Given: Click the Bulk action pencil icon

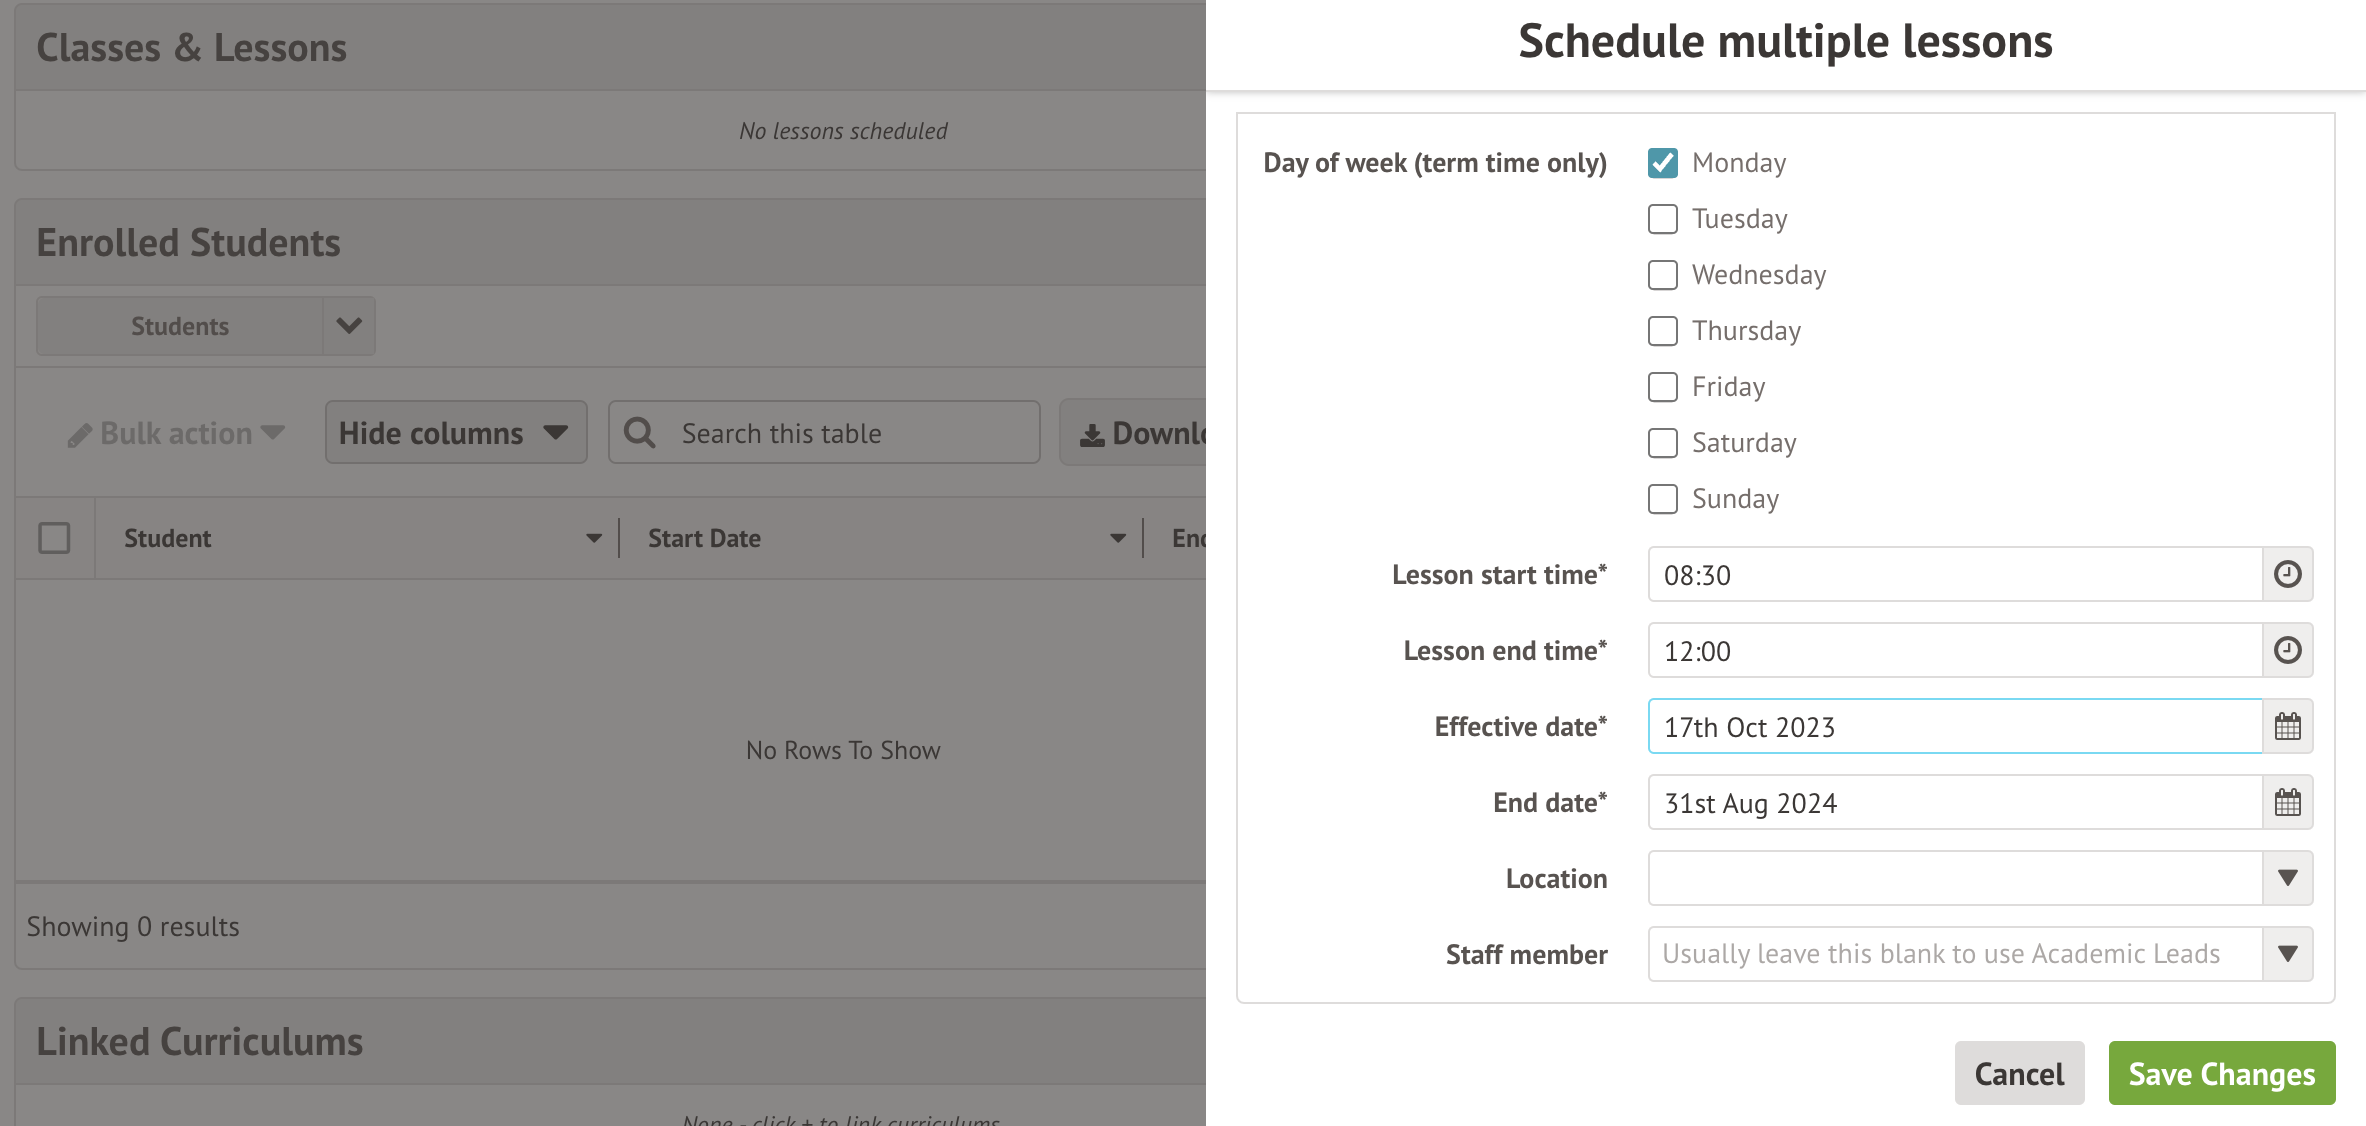Looking at the screenshot, I should [79, 435].
